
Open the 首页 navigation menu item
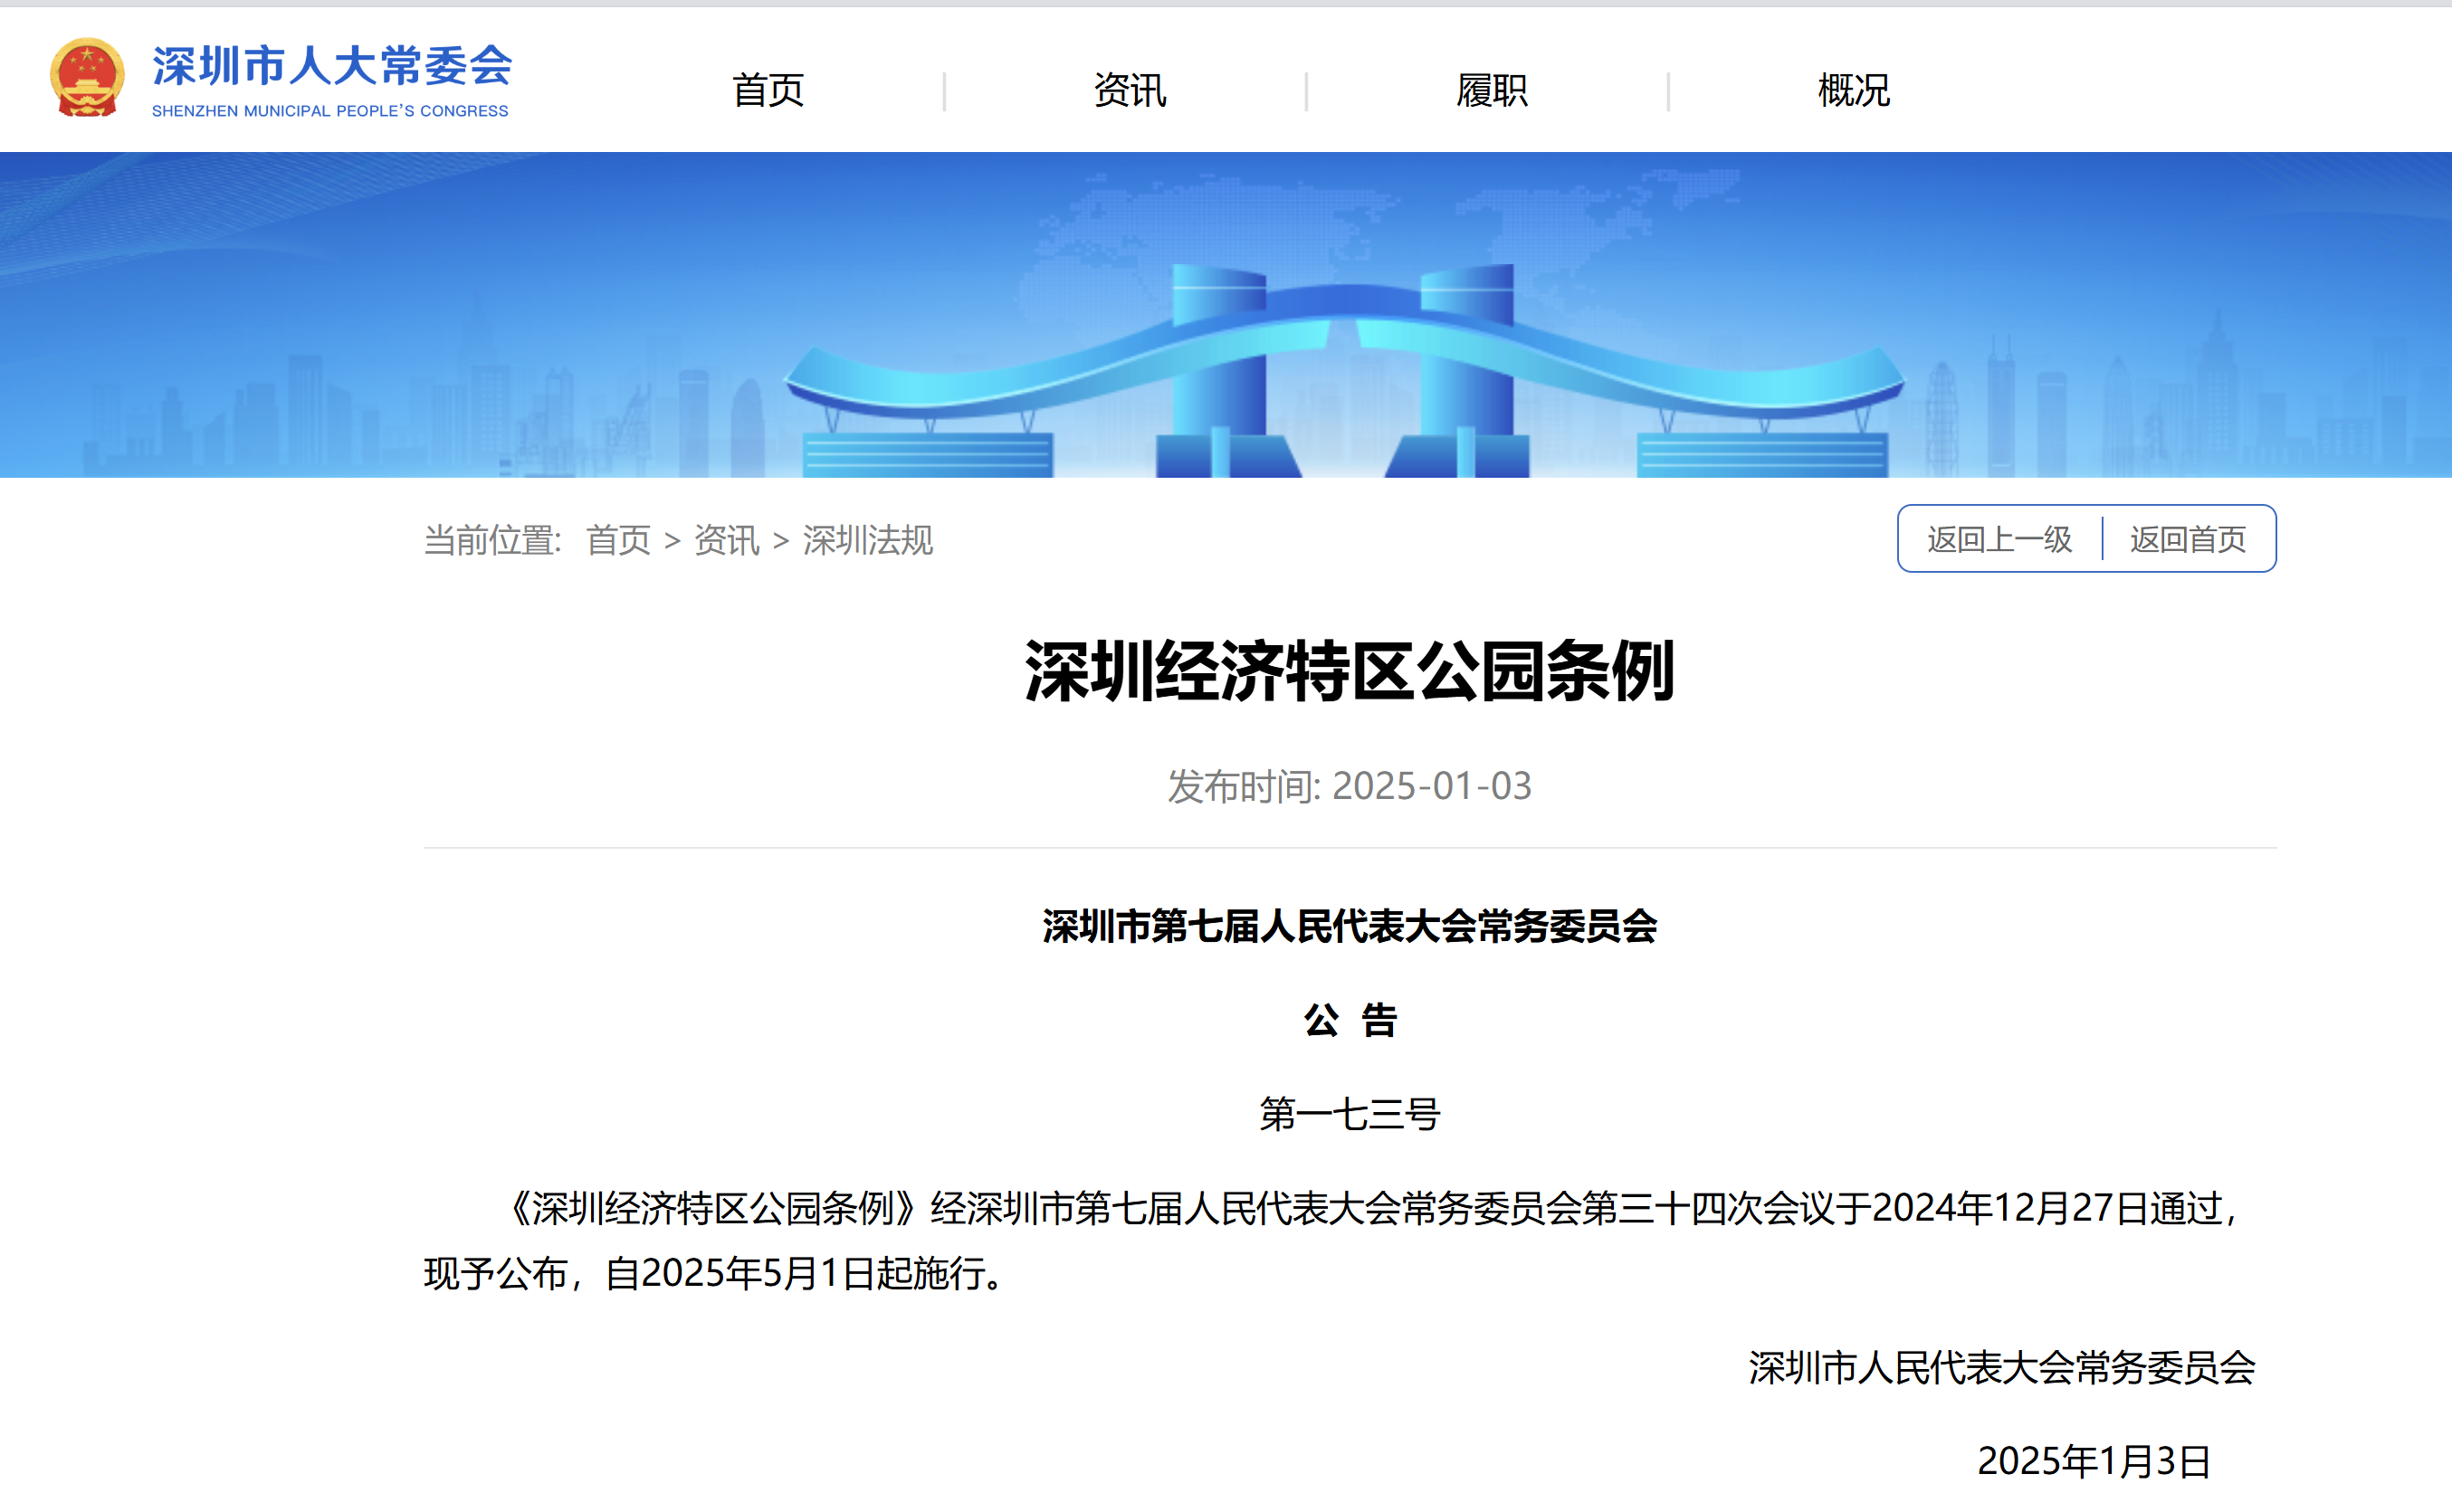click(x=768, y=91)
